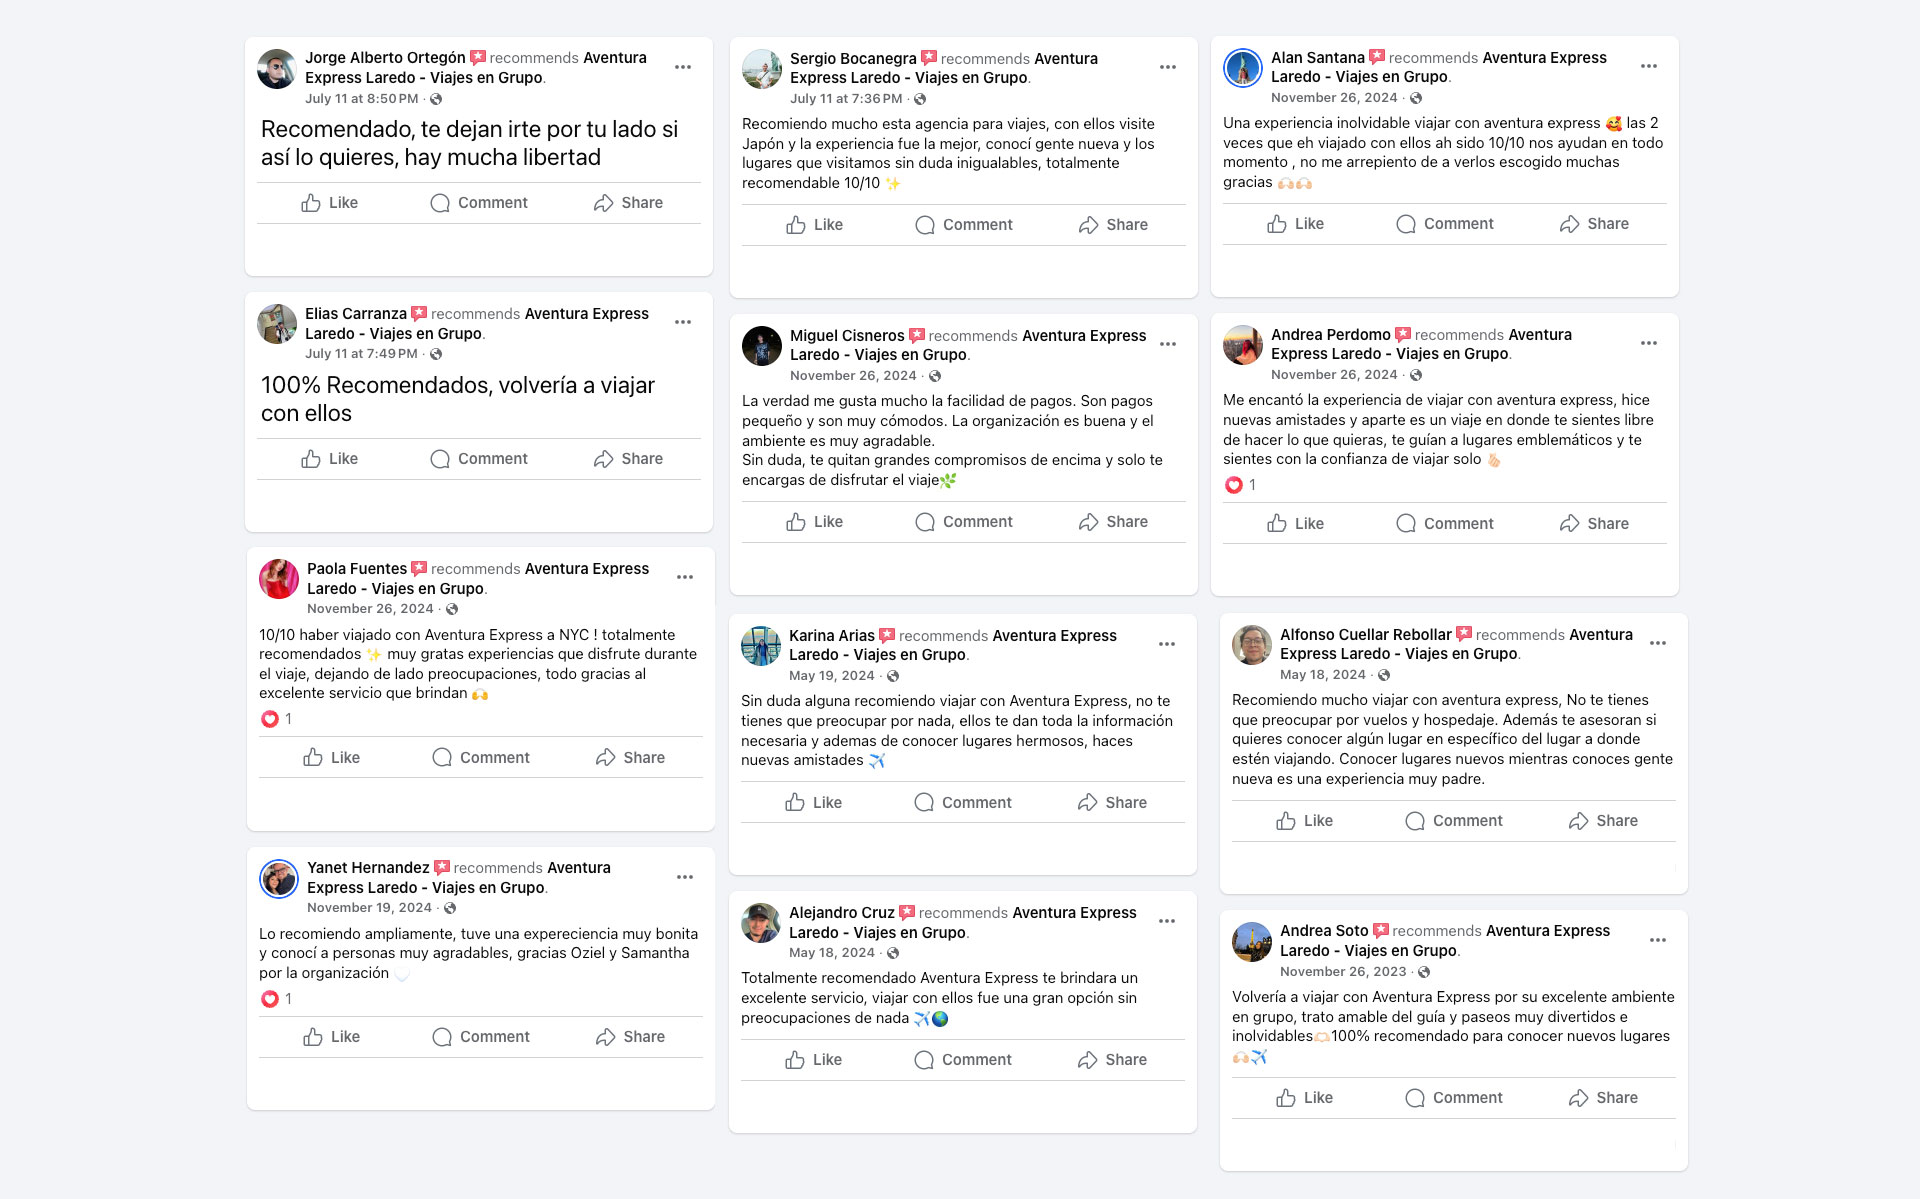
Task: Click Miguel Cisneros' profile picture
Action: [x=762, y=346]
